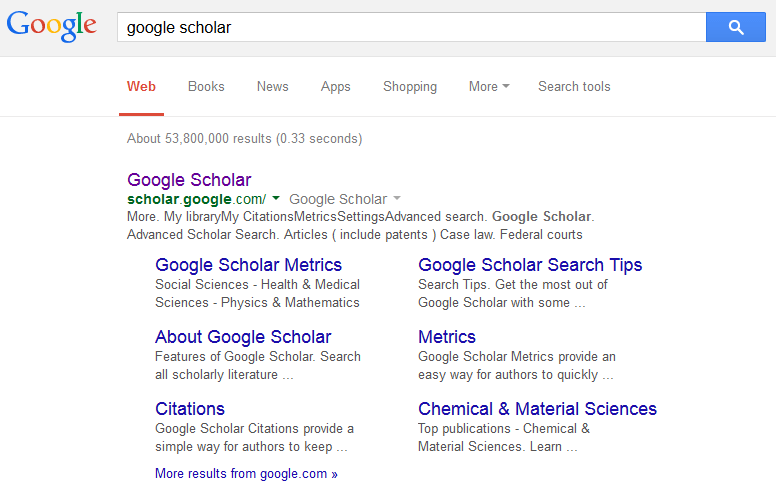Select the Shopping tab
776x494 pixels.
410,86
